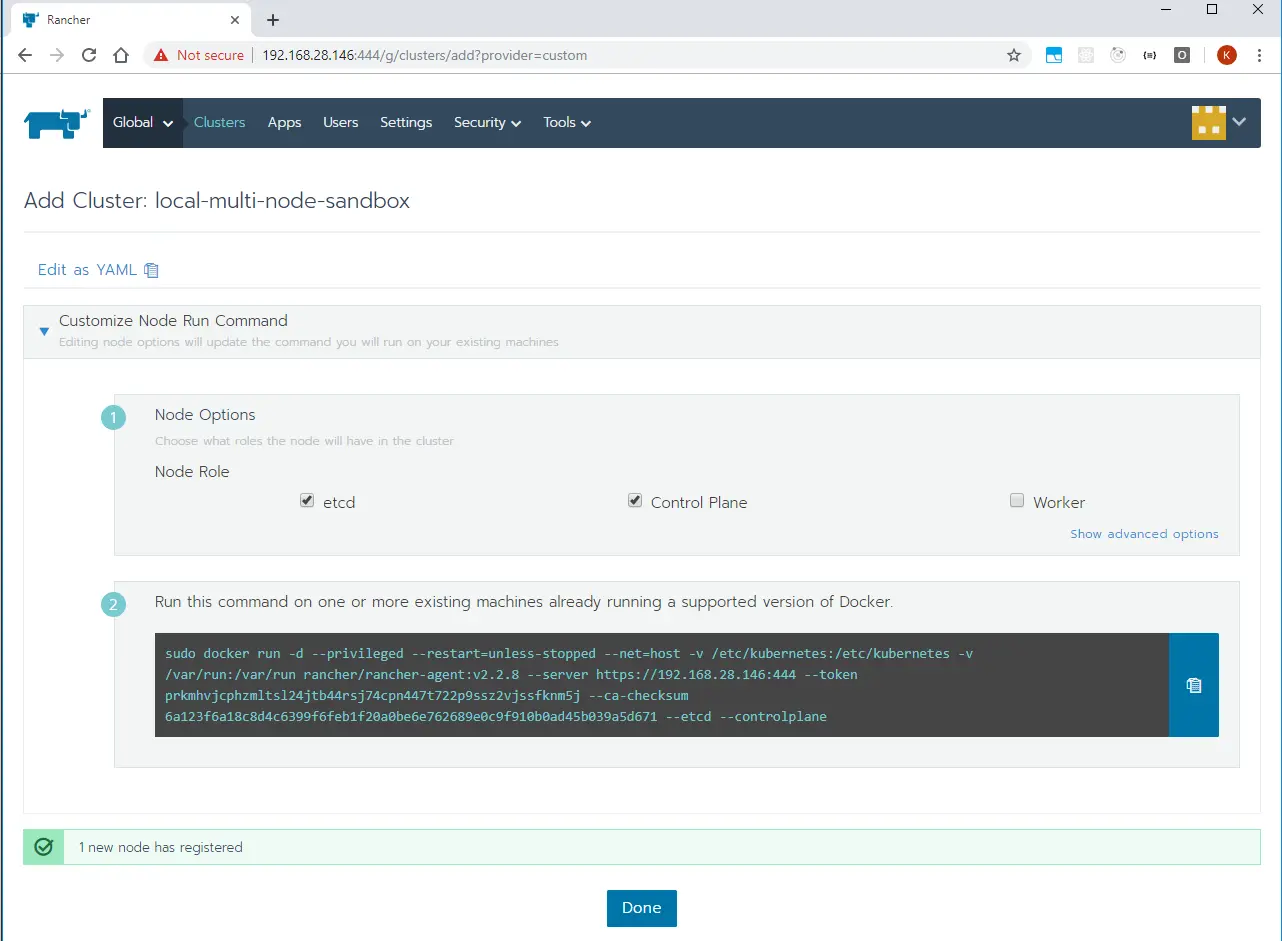Click the browser address bar URL

tap(424, 56)
